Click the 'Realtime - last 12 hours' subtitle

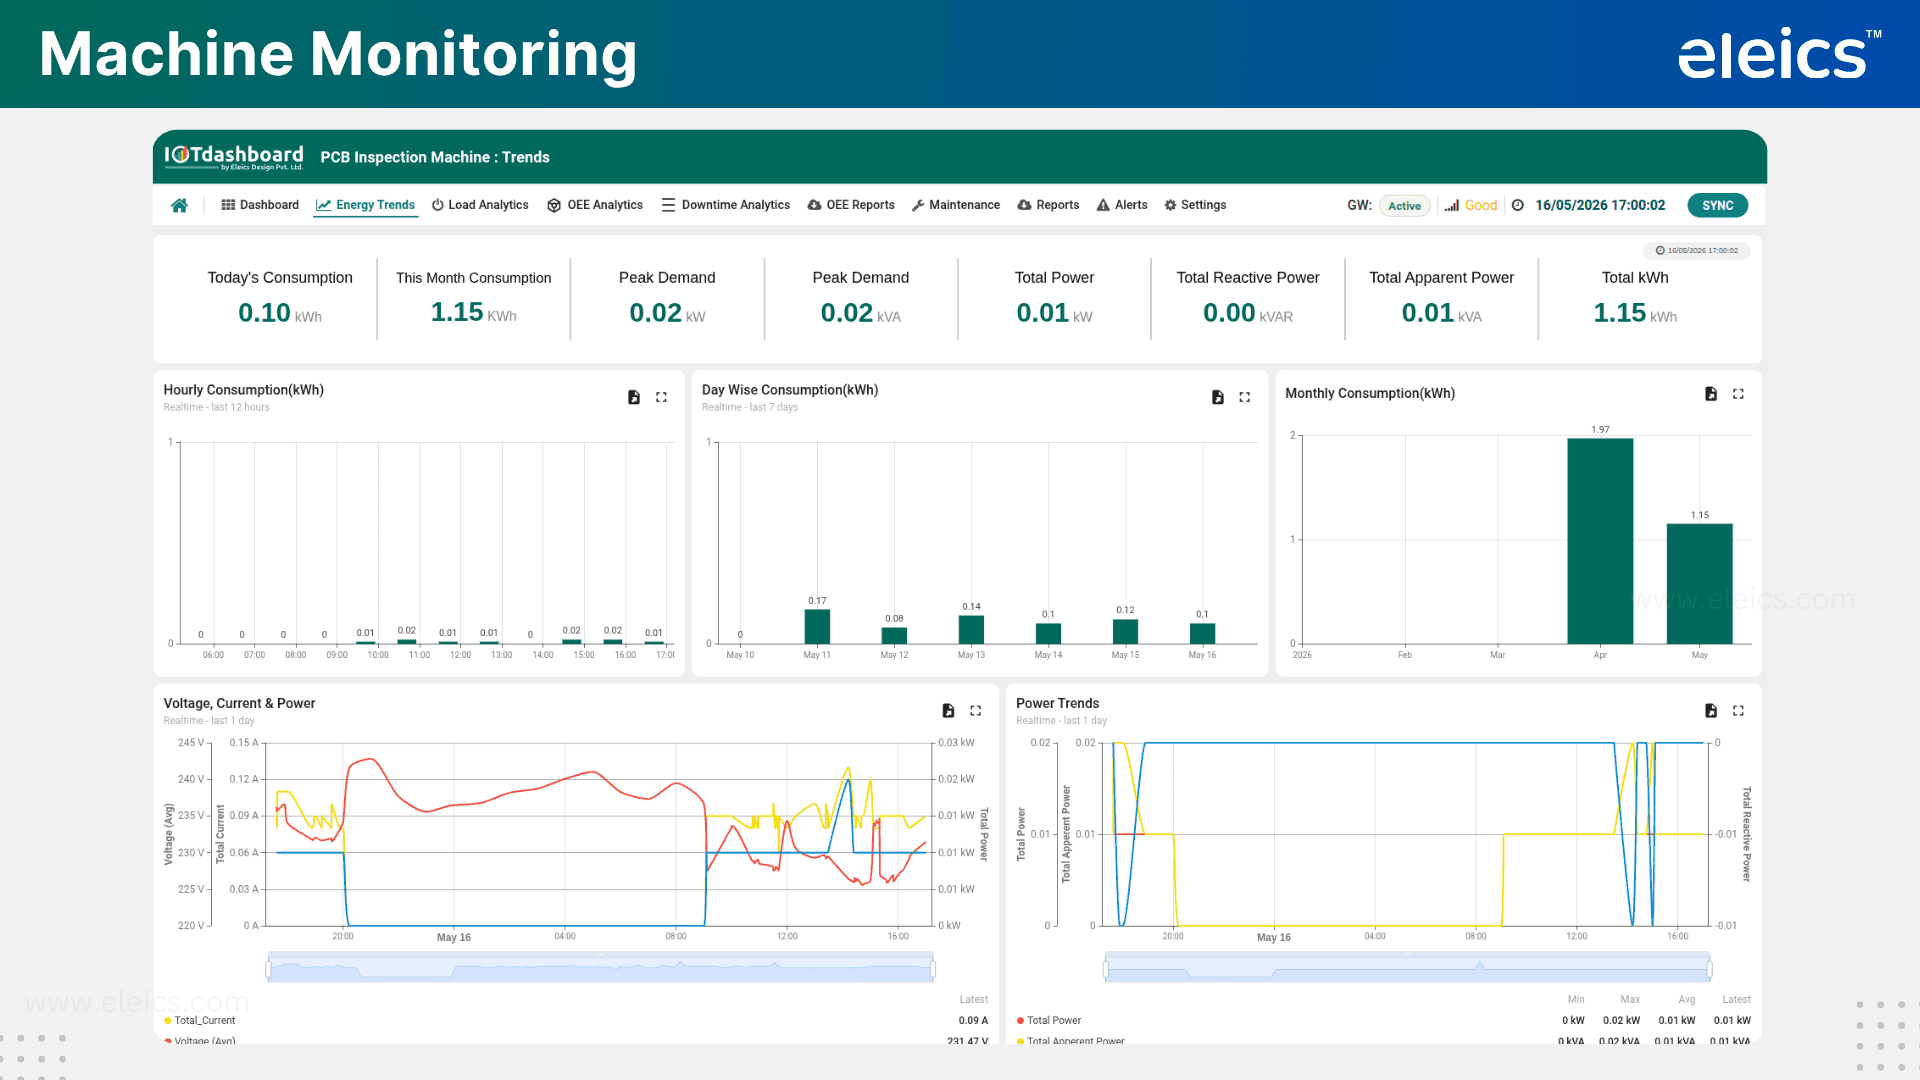[x=217, y=407]
